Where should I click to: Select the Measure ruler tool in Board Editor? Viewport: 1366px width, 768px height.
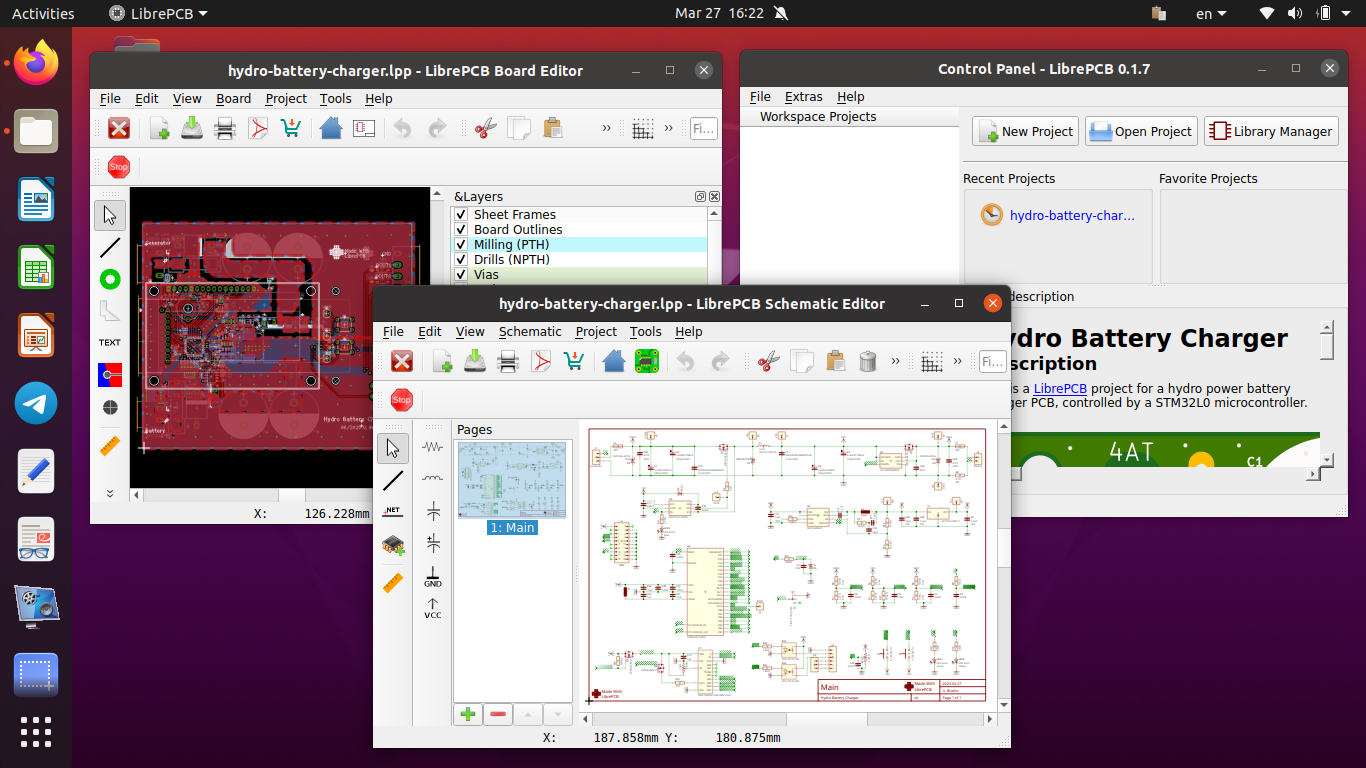[x=110, y=446]
